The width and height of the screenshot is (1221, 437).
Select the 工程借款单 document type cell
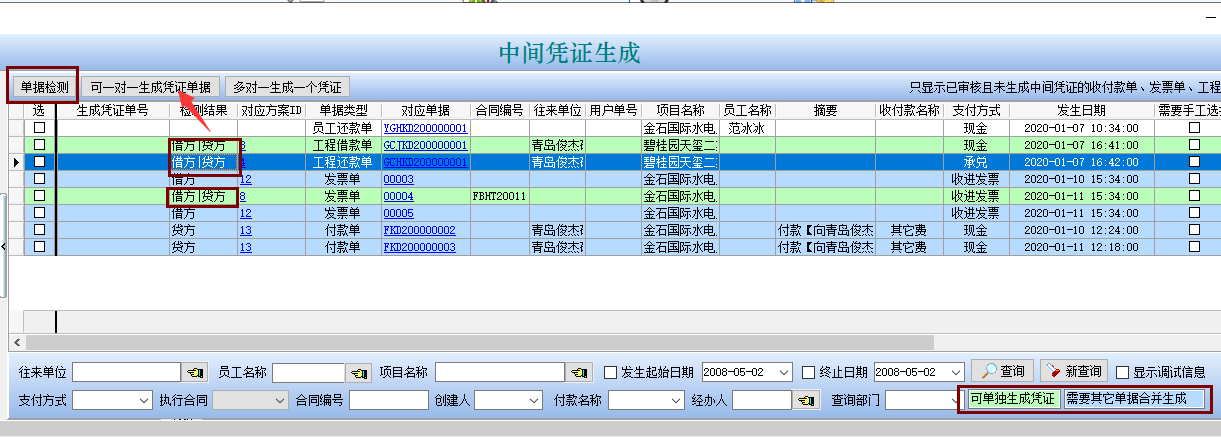click(344, 145)
